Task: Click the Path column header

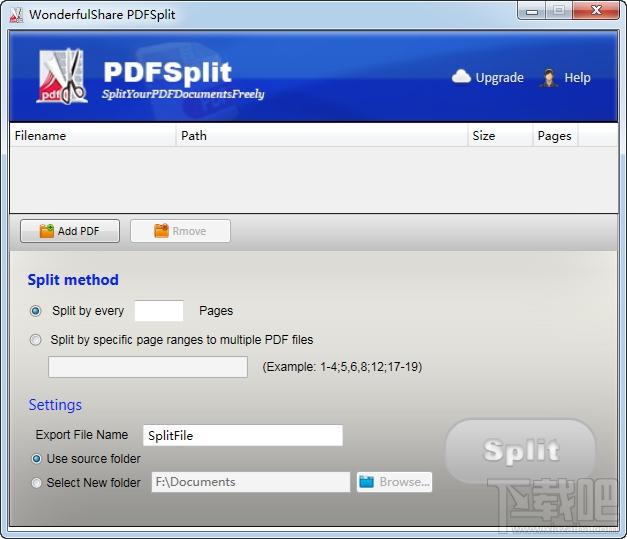Action: tap(322, 136)
